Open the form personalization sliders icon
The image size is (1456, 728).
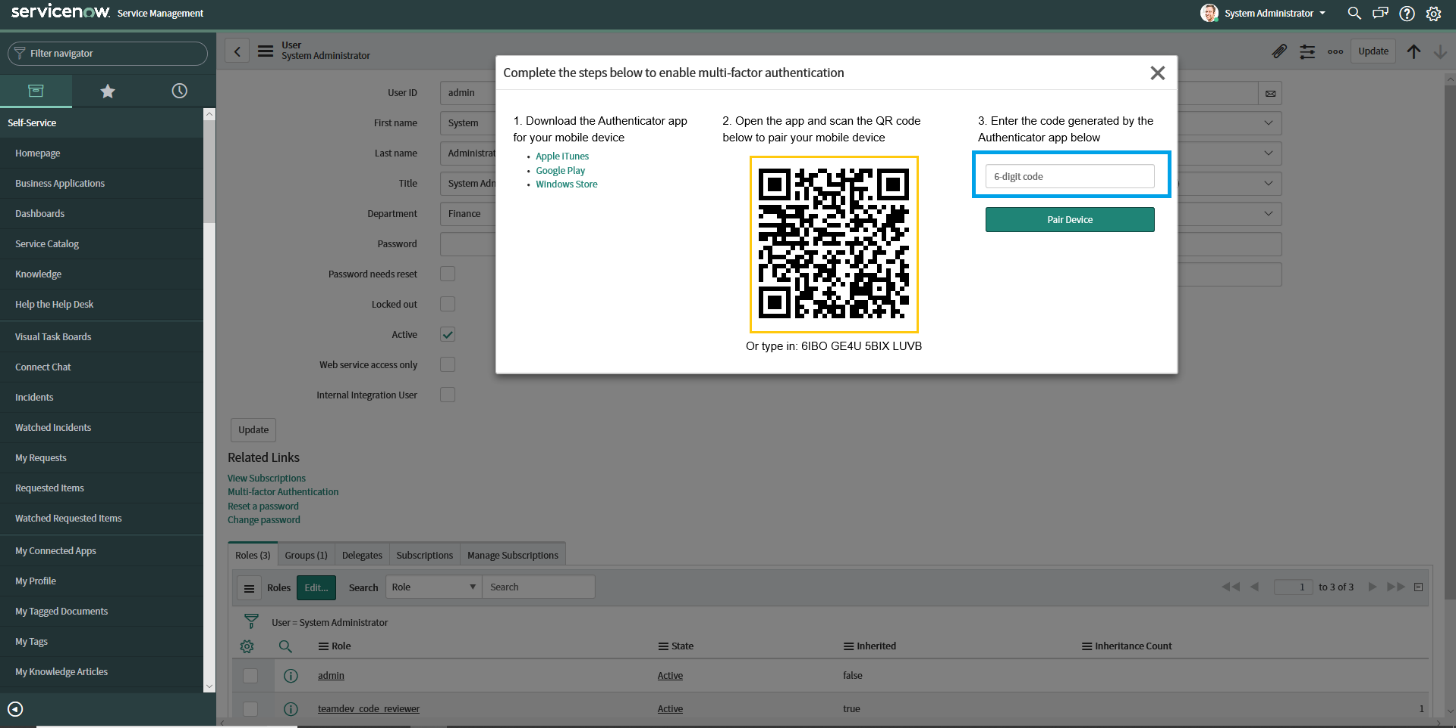pos(1307,50)
